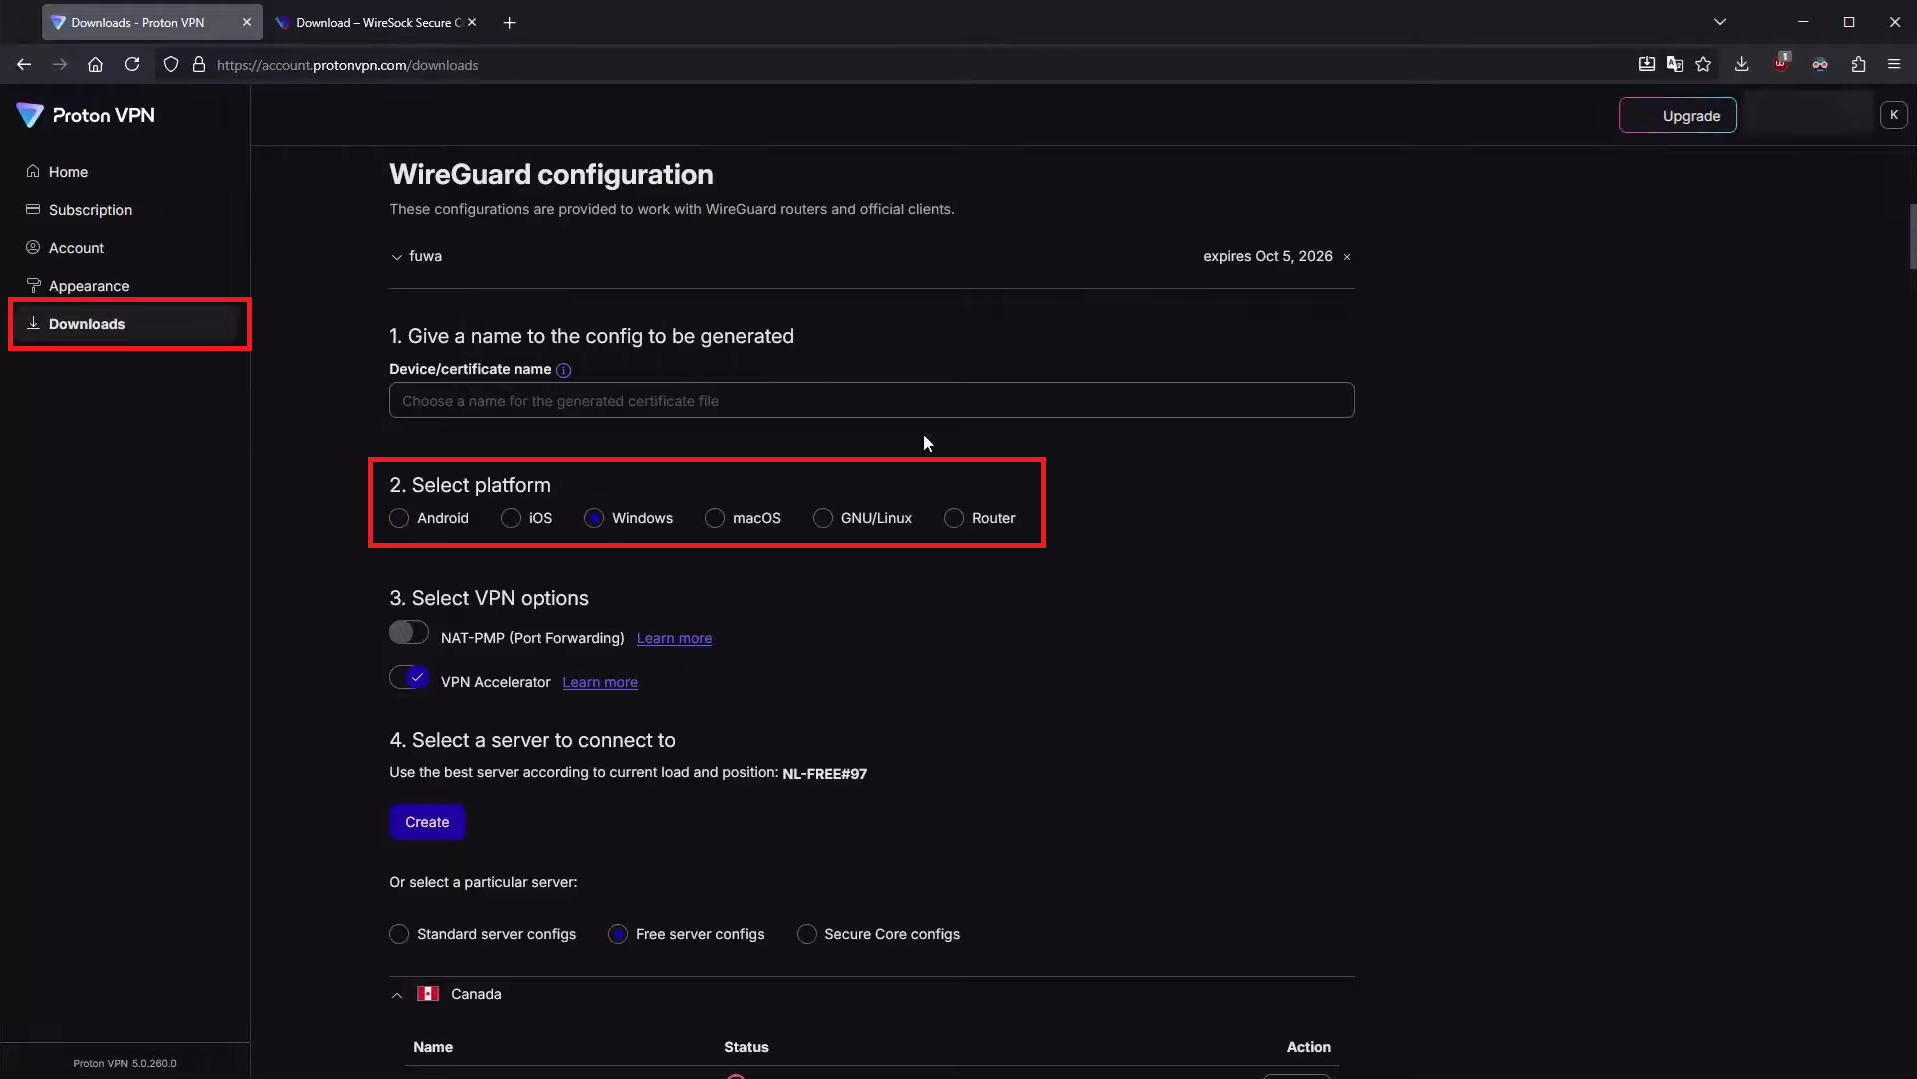Select Secure Core configs option
This screenshot has width=1917, height=1079.
click(x=807, y=934)
